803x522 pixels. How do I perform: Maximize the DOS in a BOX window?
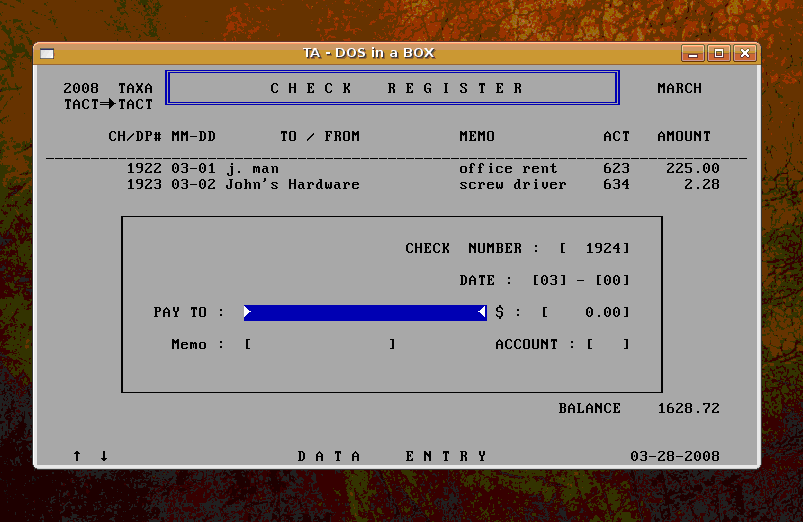pos(718,54)
